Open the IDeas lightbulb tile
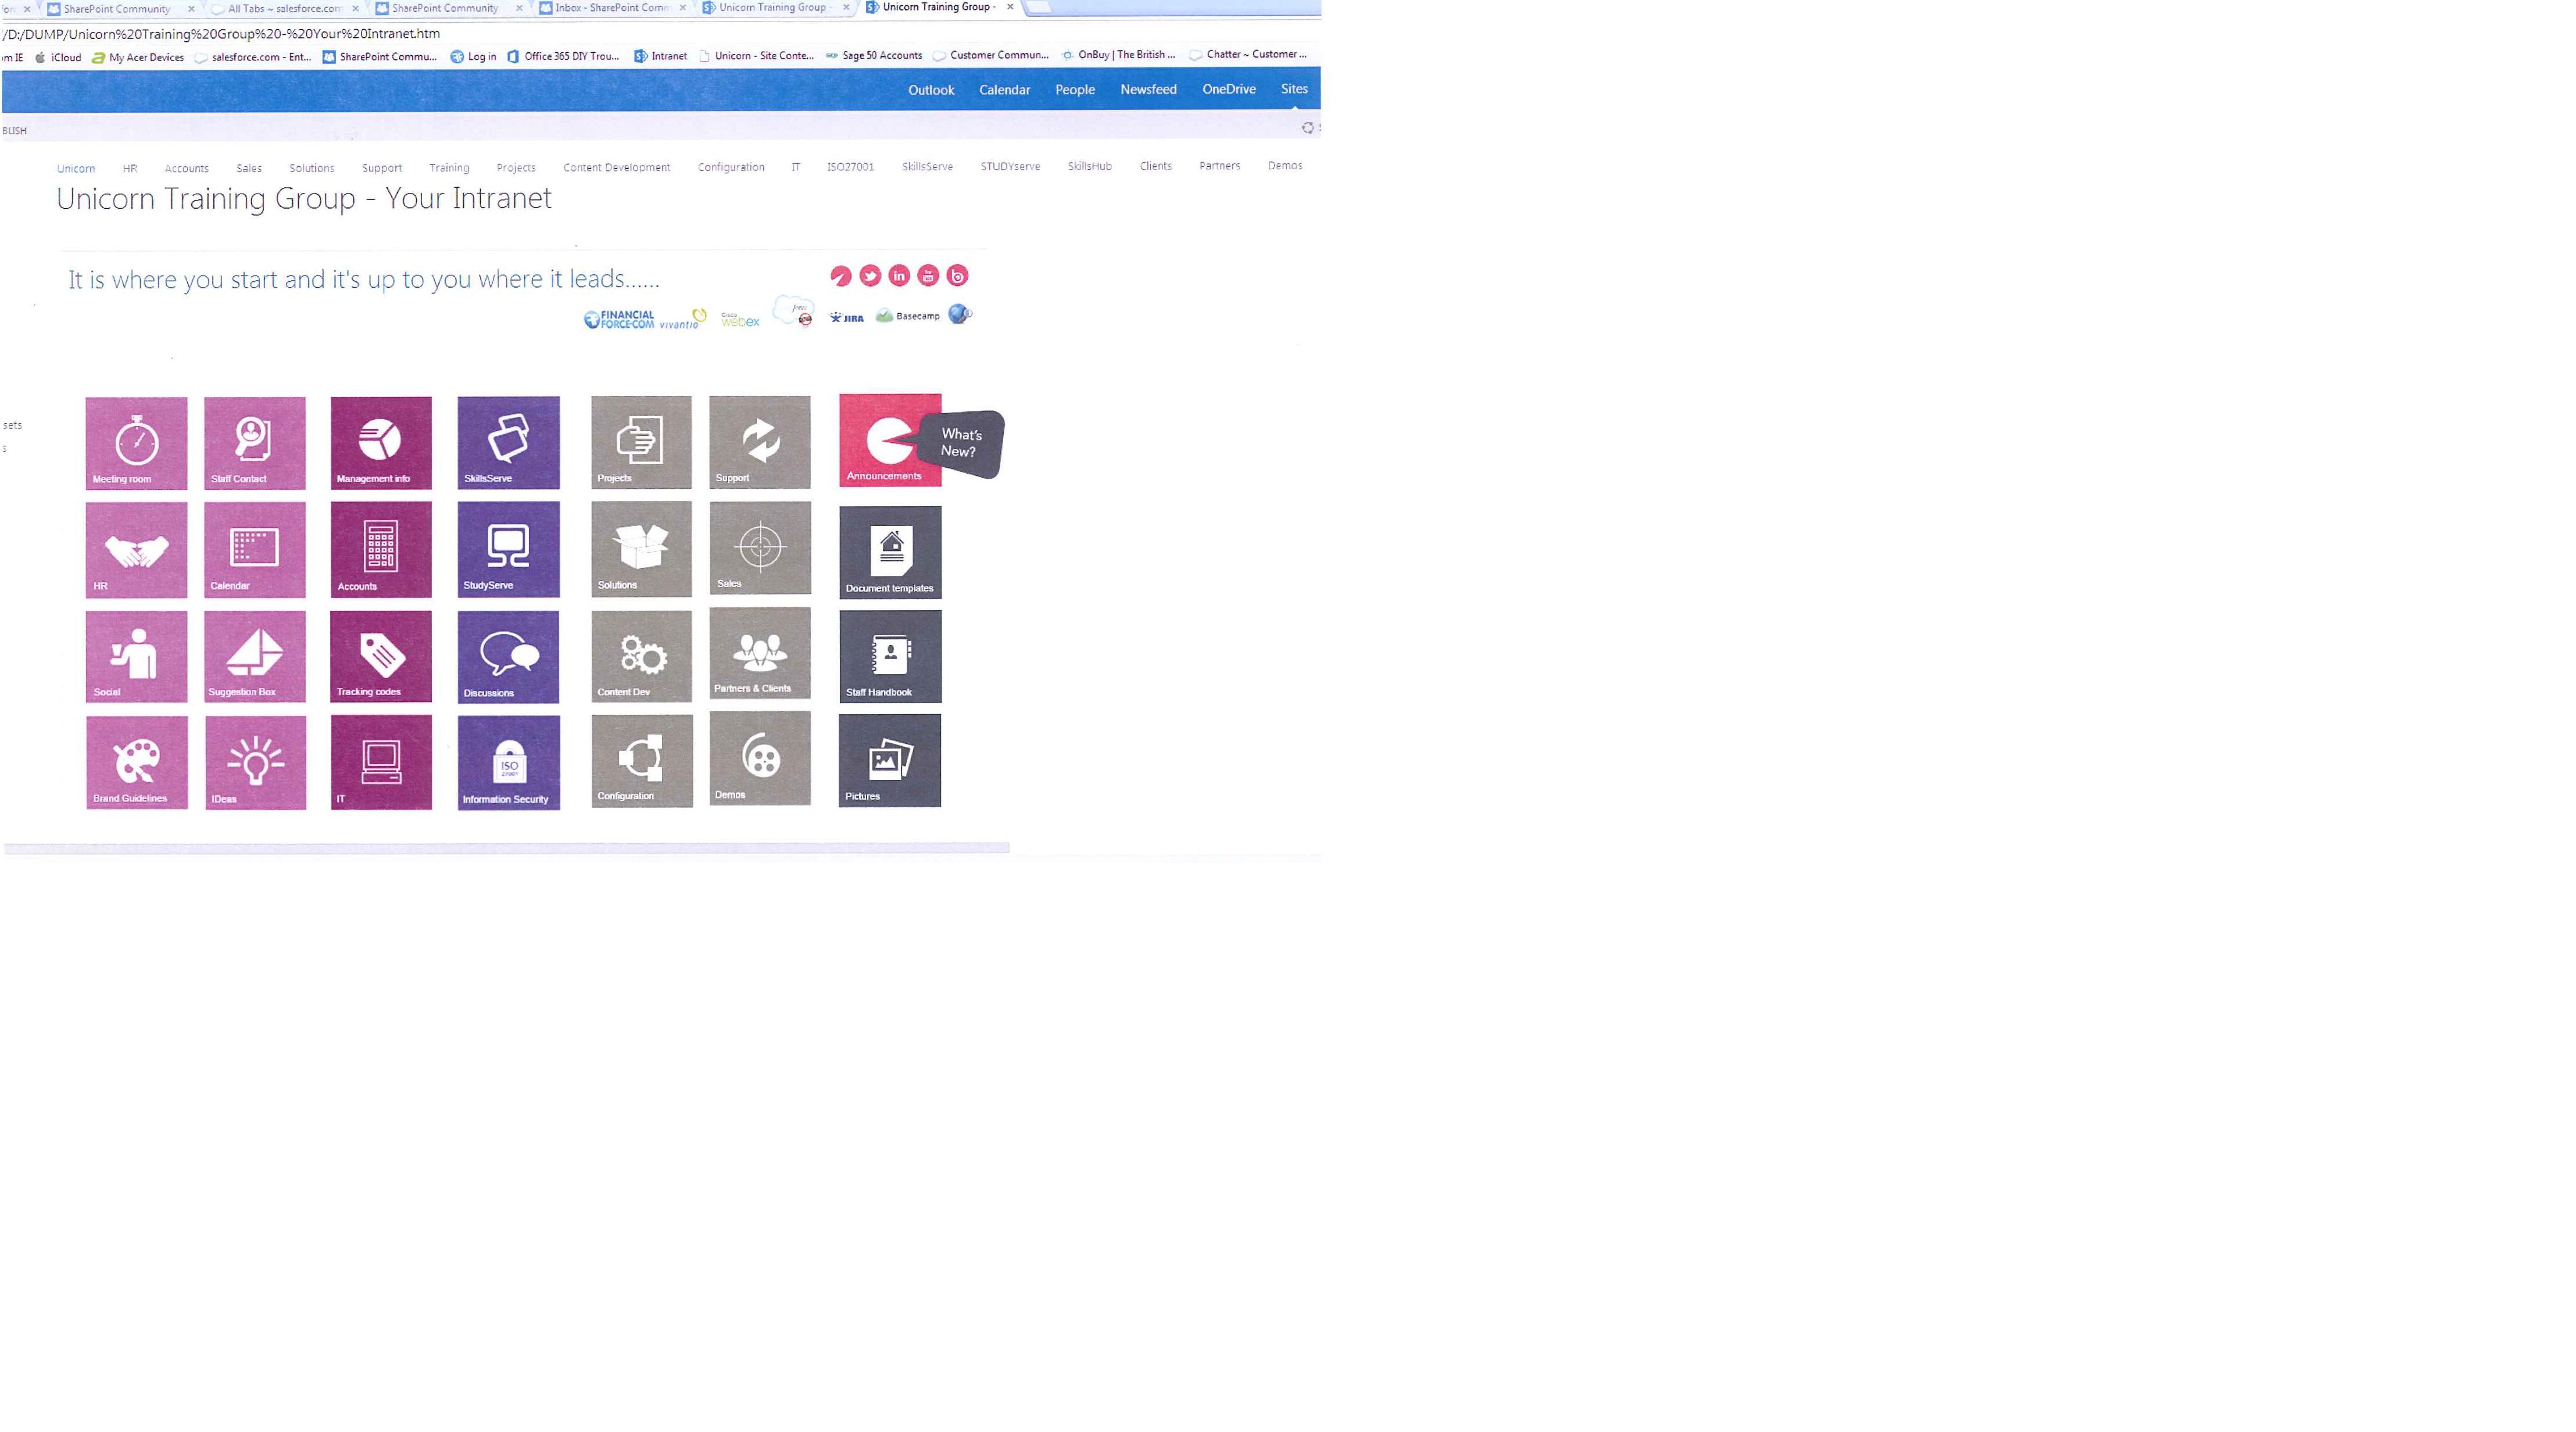2576x1432 pixels. [x=256, y=762]
